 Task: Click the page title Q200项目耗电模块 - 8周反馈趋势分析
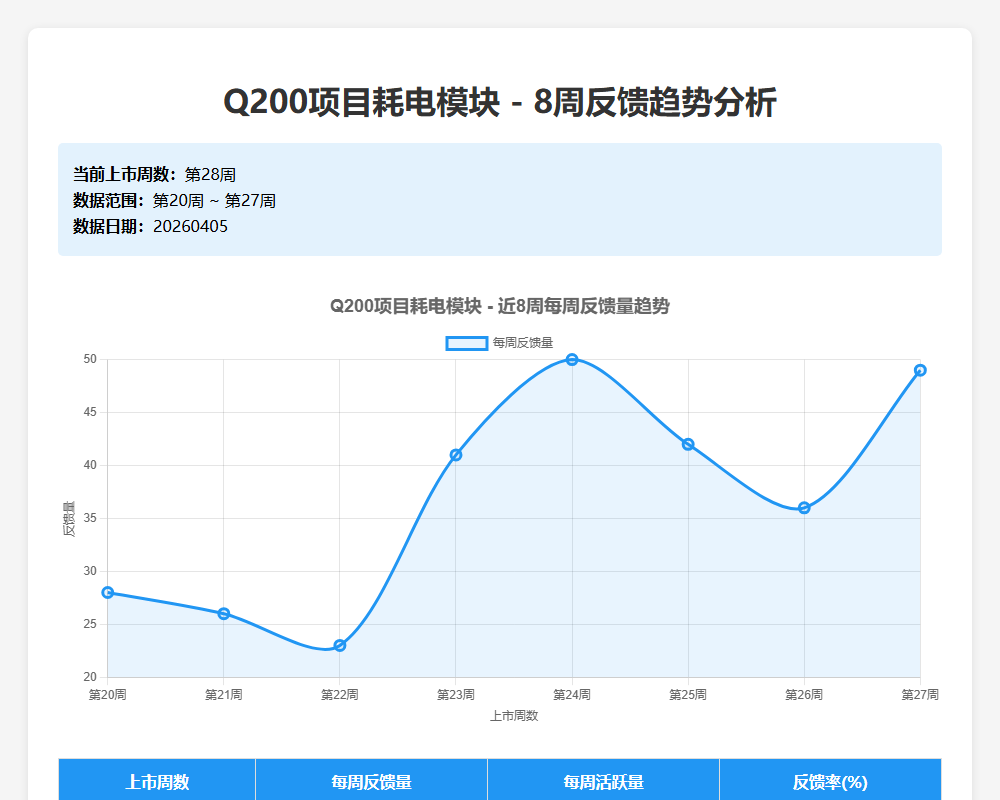click(500, 102)
